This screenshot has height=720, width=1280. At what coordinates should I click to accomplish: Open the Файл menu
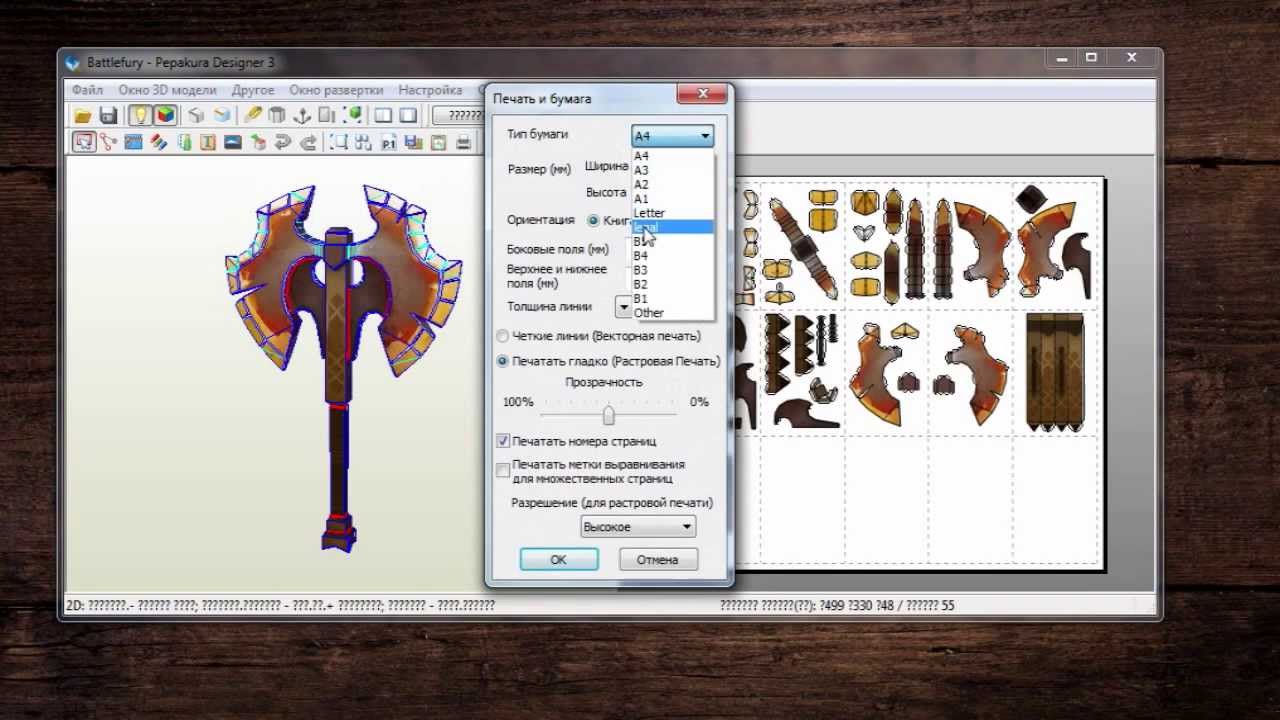pos(88,90)
